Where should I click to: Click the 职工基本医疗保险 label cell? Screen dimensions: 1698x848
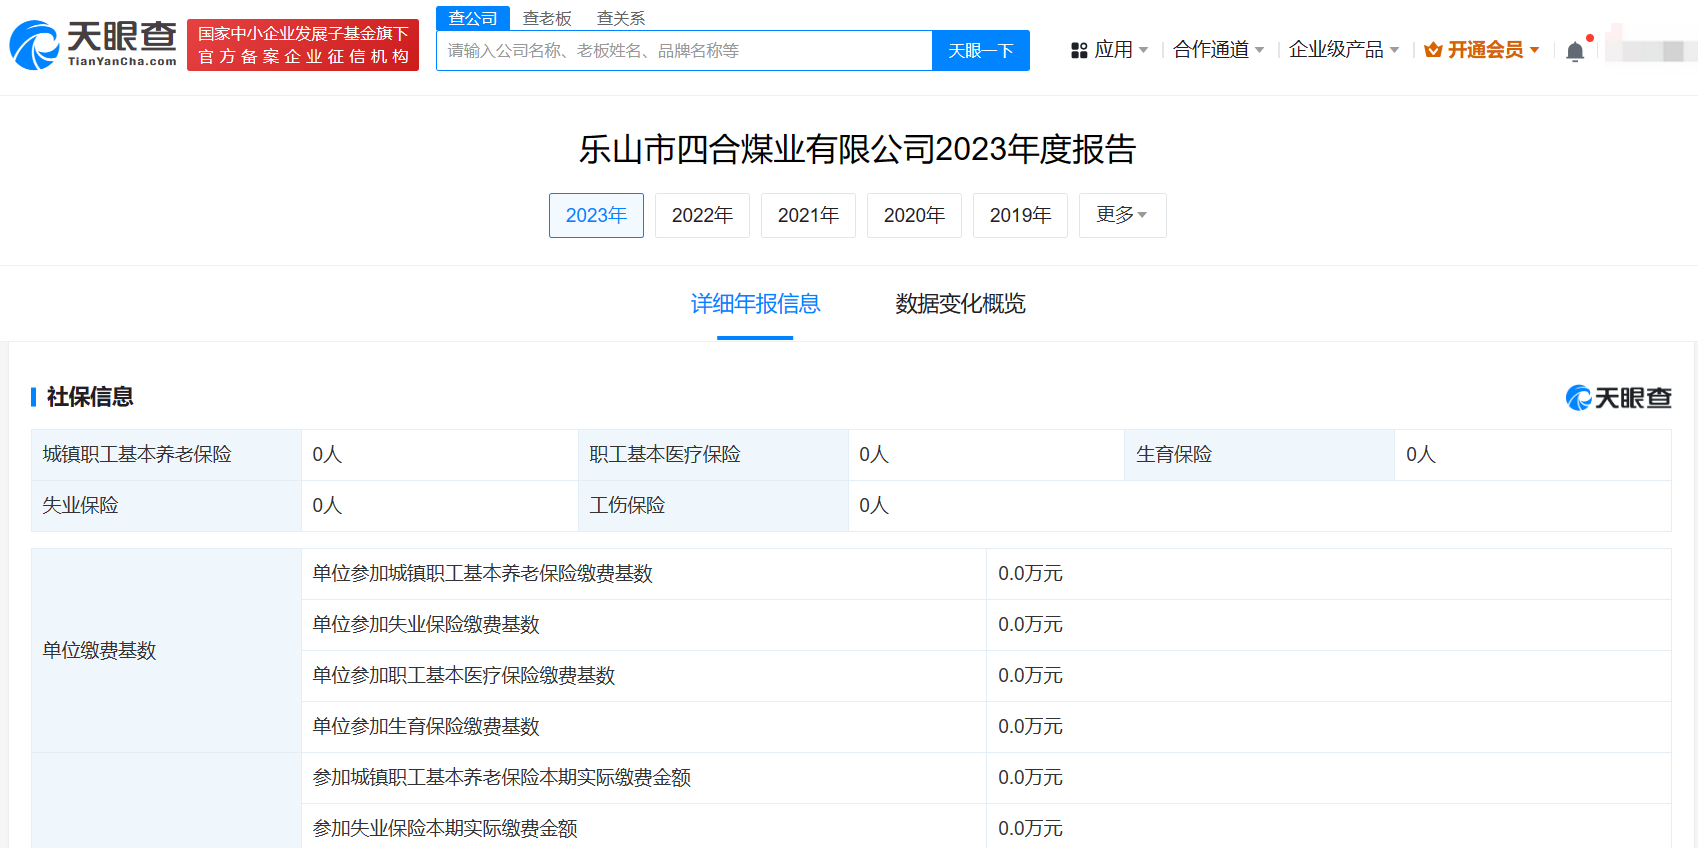pos(713,455)
